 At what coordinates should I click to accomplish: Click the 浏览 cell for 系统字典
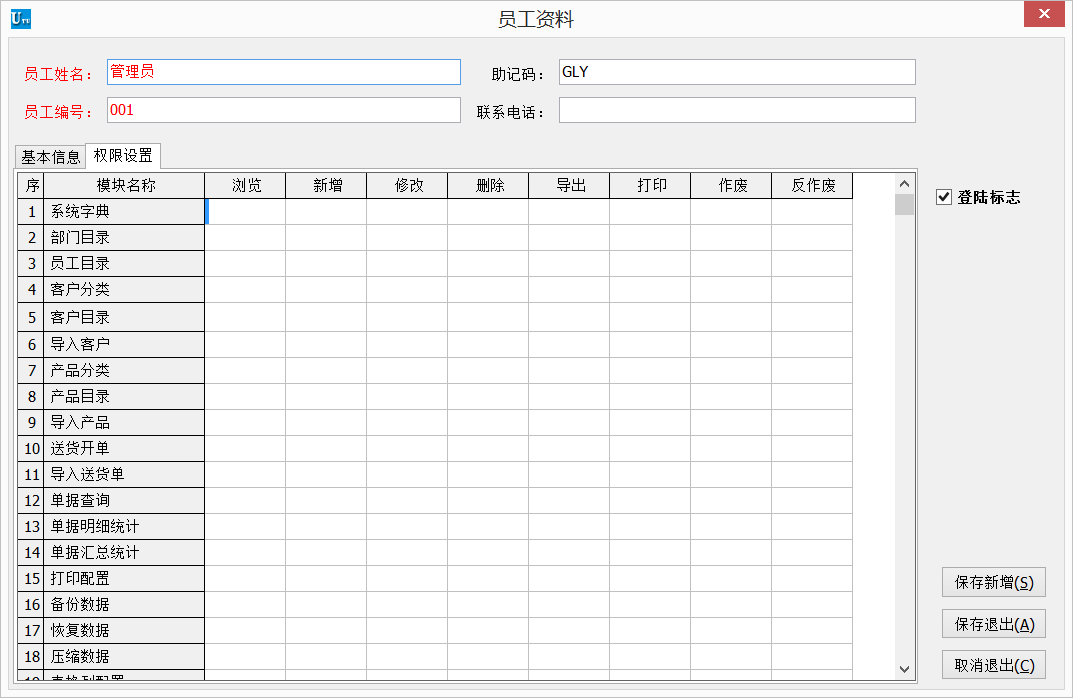click(245, 212)
